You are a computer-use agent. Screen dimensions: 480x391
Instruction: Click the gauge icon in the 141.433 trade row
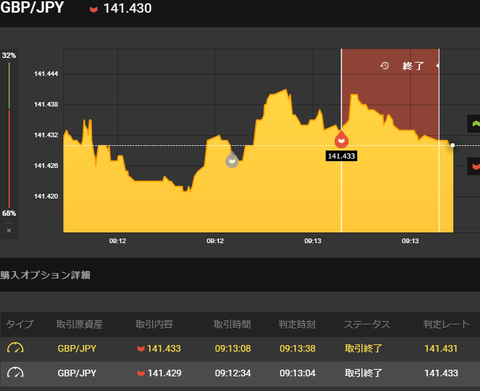(15, 348)
